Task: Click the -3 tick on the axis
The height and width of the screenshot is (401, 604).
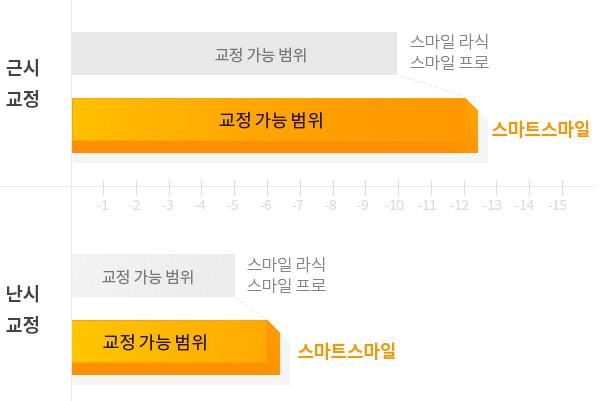Action: (x=167, y=205)
